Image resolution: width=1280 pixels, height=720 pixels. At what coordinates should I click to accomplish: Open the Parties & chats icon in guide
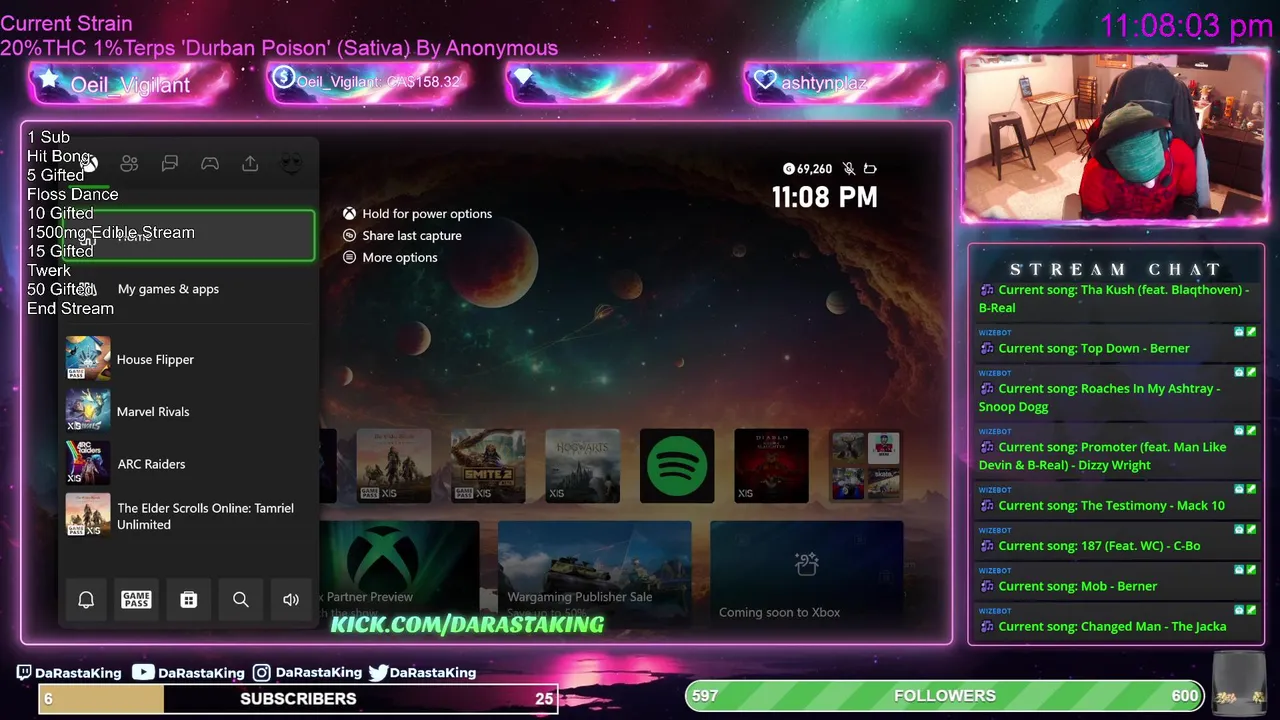170,164
